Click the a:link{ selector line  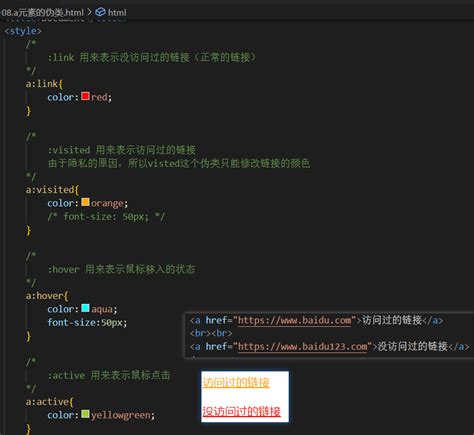[x=44, y=84]
